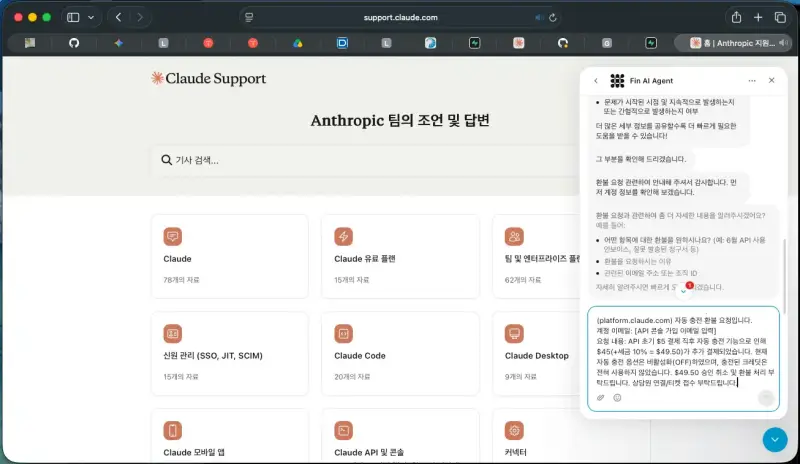
Task: Click the 기사 검색 search field
Action: pos(365,160)
